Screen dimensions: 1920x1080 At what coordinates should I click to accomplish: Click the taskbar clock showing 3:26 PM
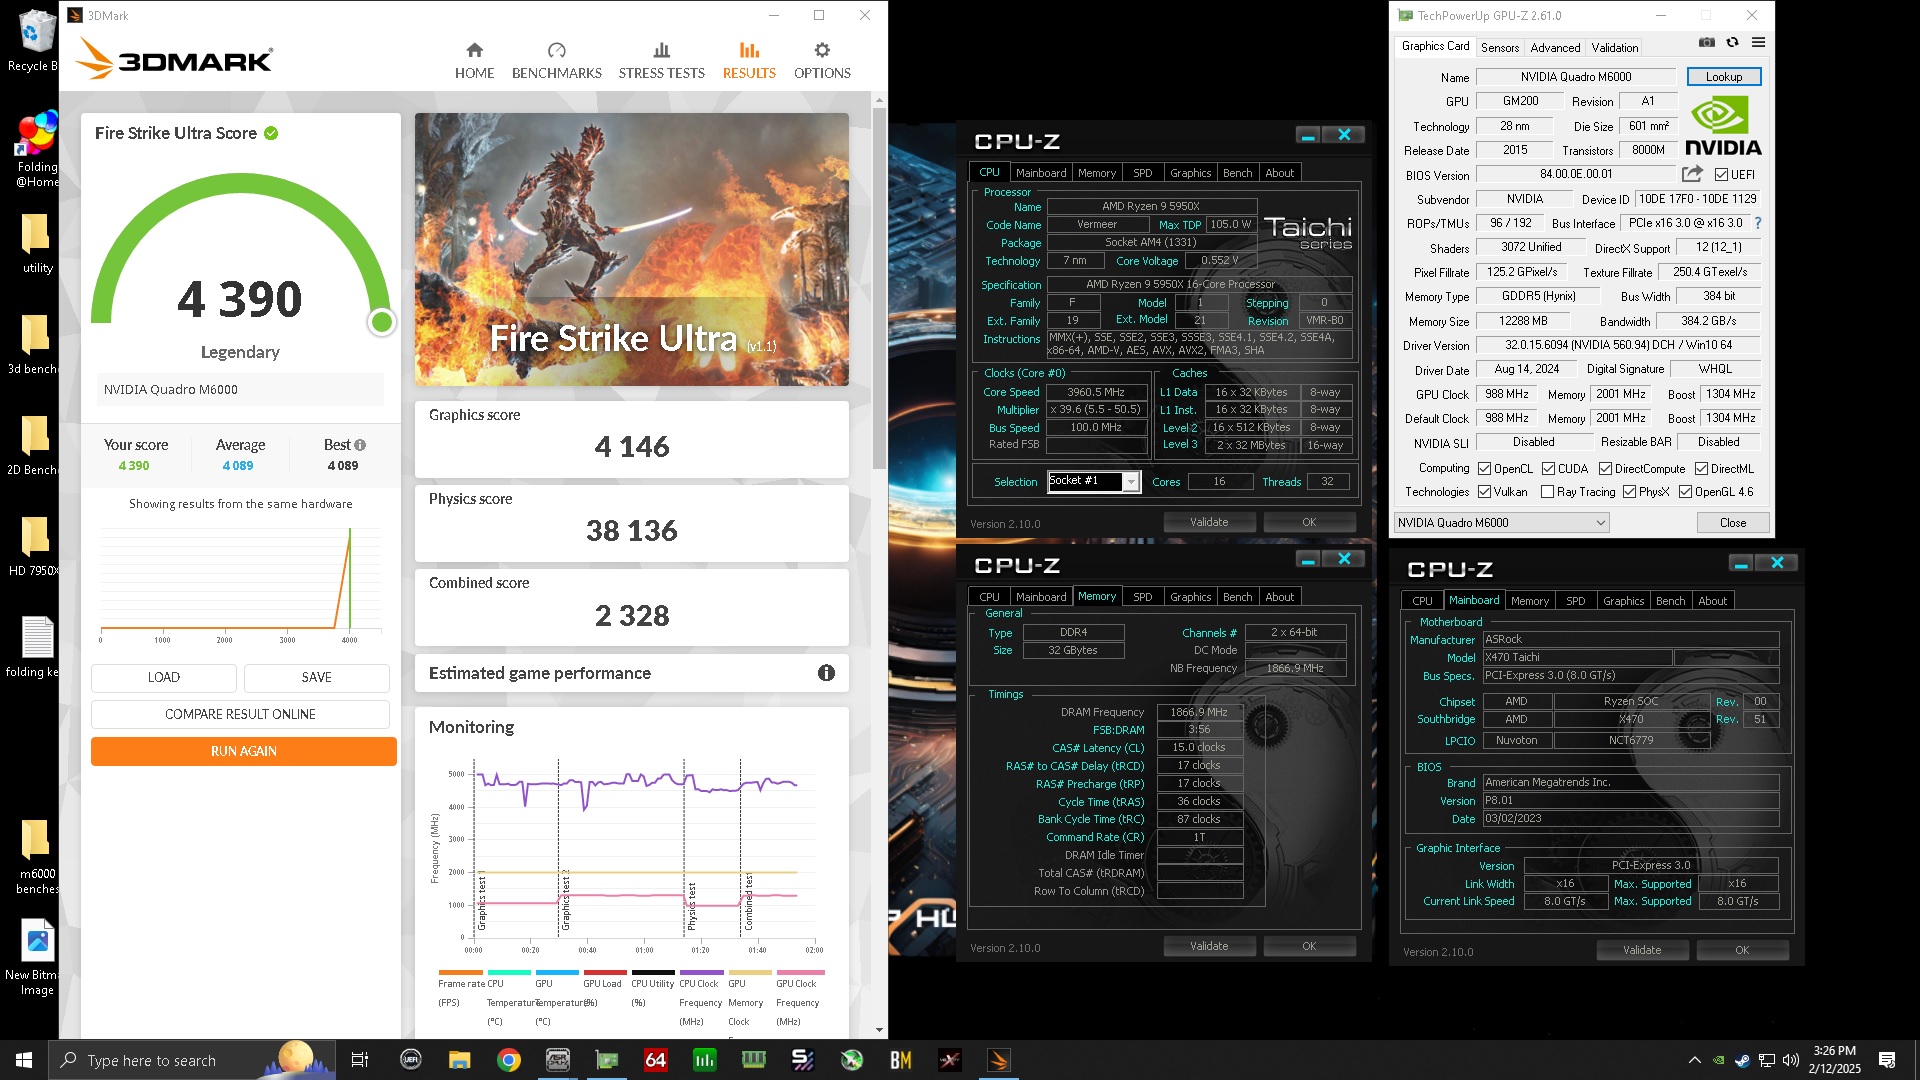1834,1060
